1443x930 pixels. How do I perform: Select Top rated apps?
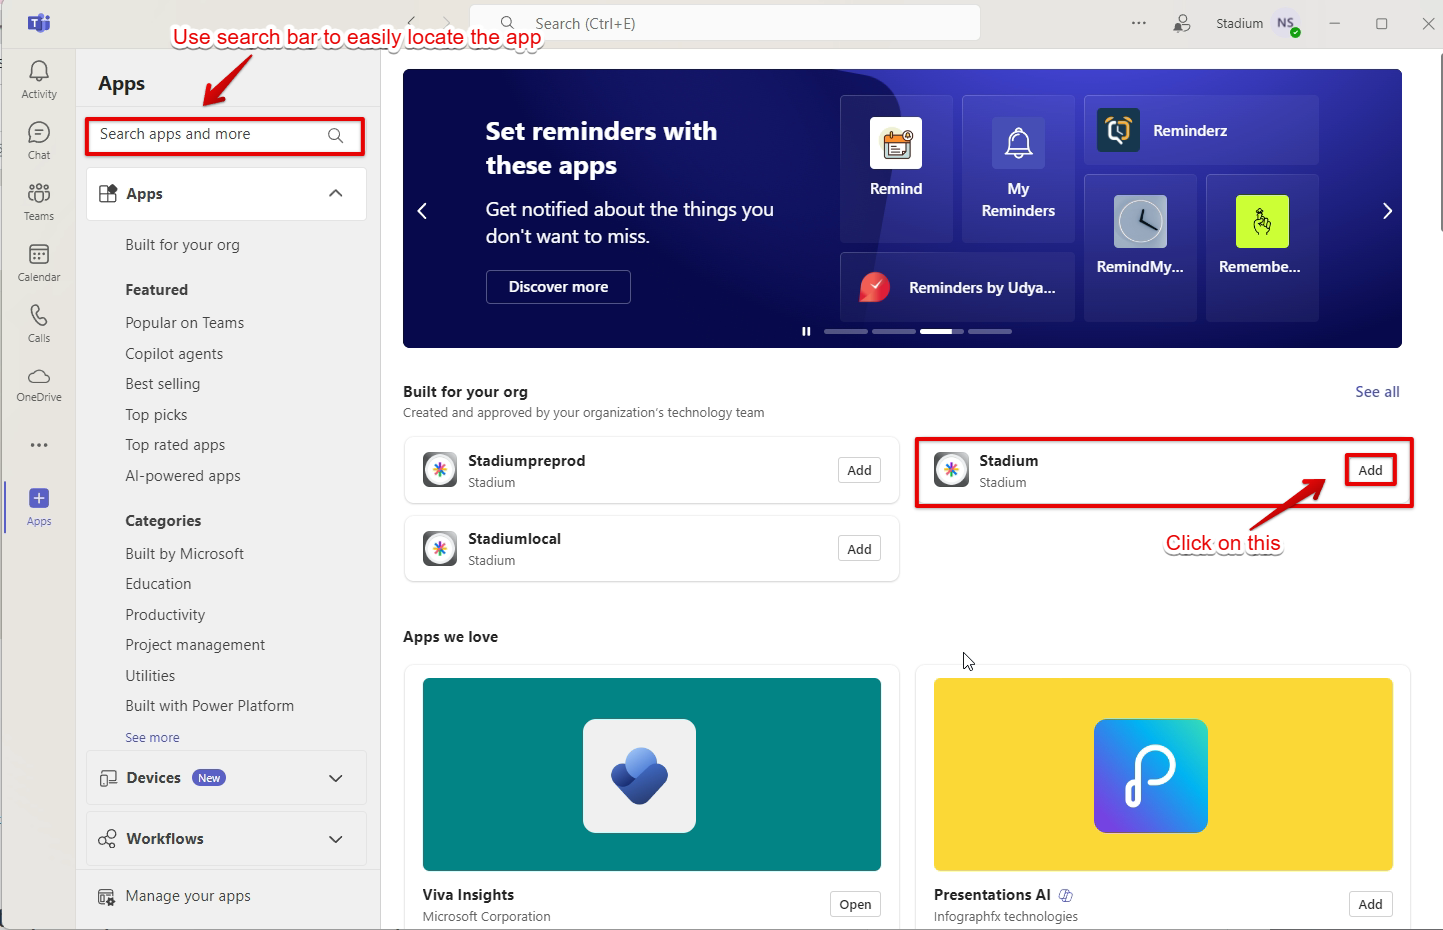click(x=175, y=445)
